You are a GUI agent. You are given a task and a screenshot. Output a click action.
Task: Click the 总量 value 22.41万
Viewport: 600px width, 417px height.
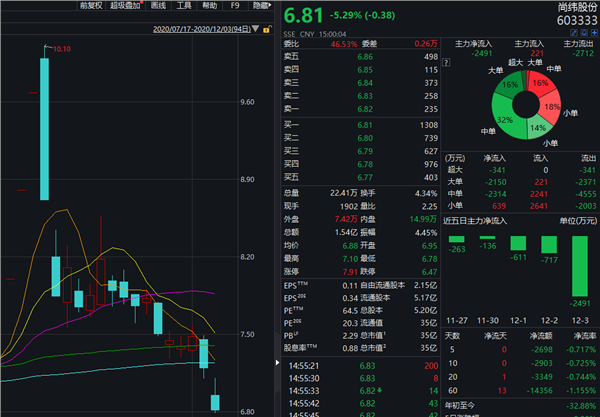[344, 193]
